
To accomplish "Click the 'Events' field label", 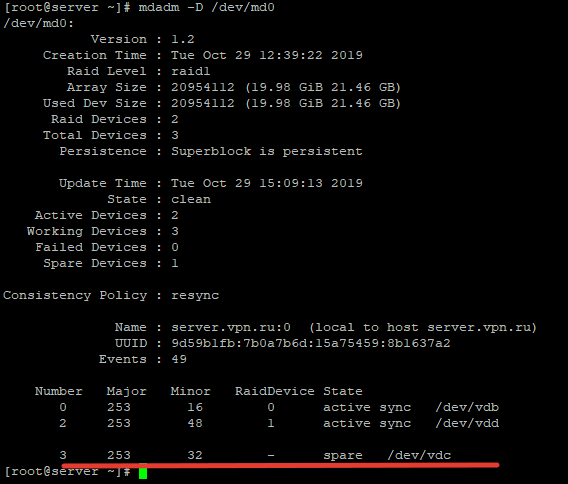I will tap(123, 359).
